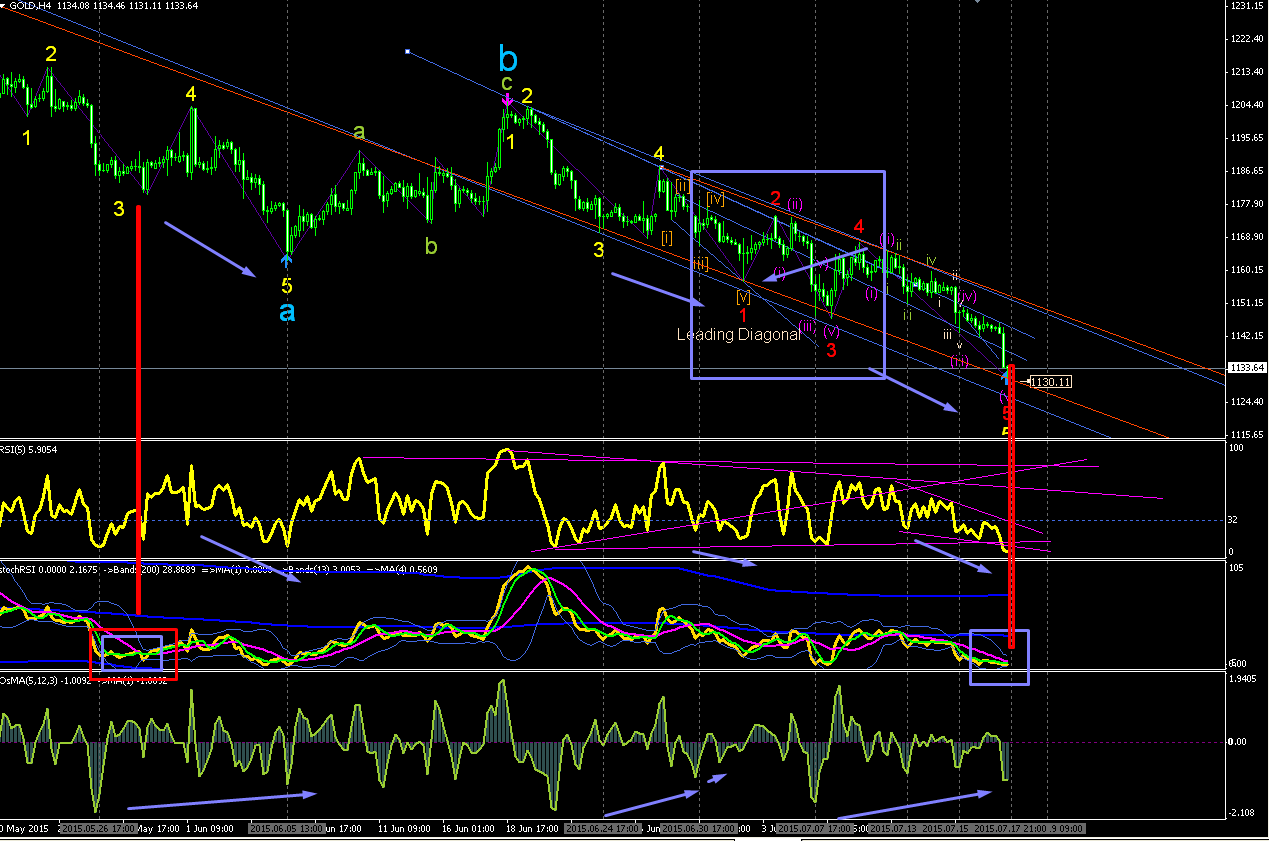Click the olive wave label 'a'
Viewport: 1269px width, 841px height.
pos(359,131)
